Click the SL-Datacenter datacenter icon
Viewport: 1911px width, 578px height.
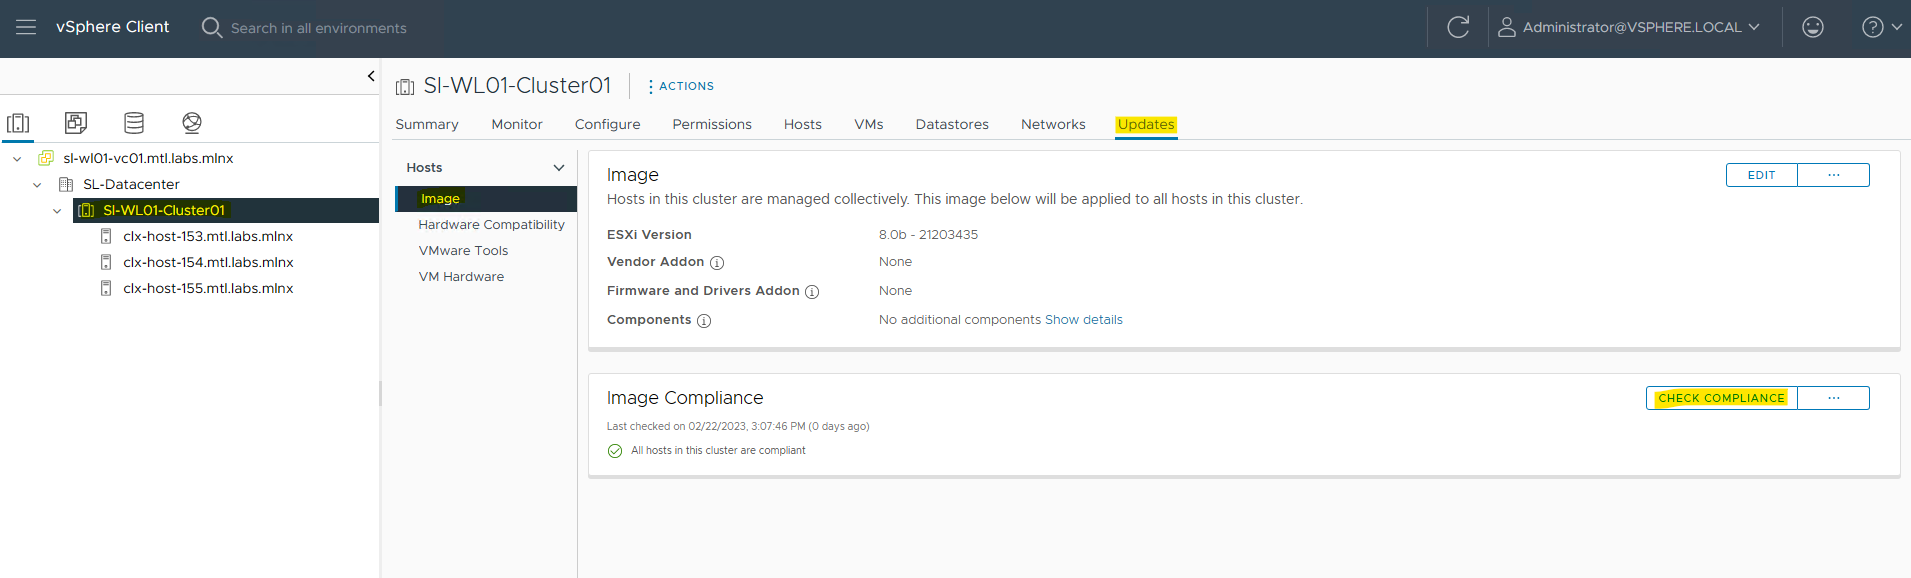coord(66,184)
